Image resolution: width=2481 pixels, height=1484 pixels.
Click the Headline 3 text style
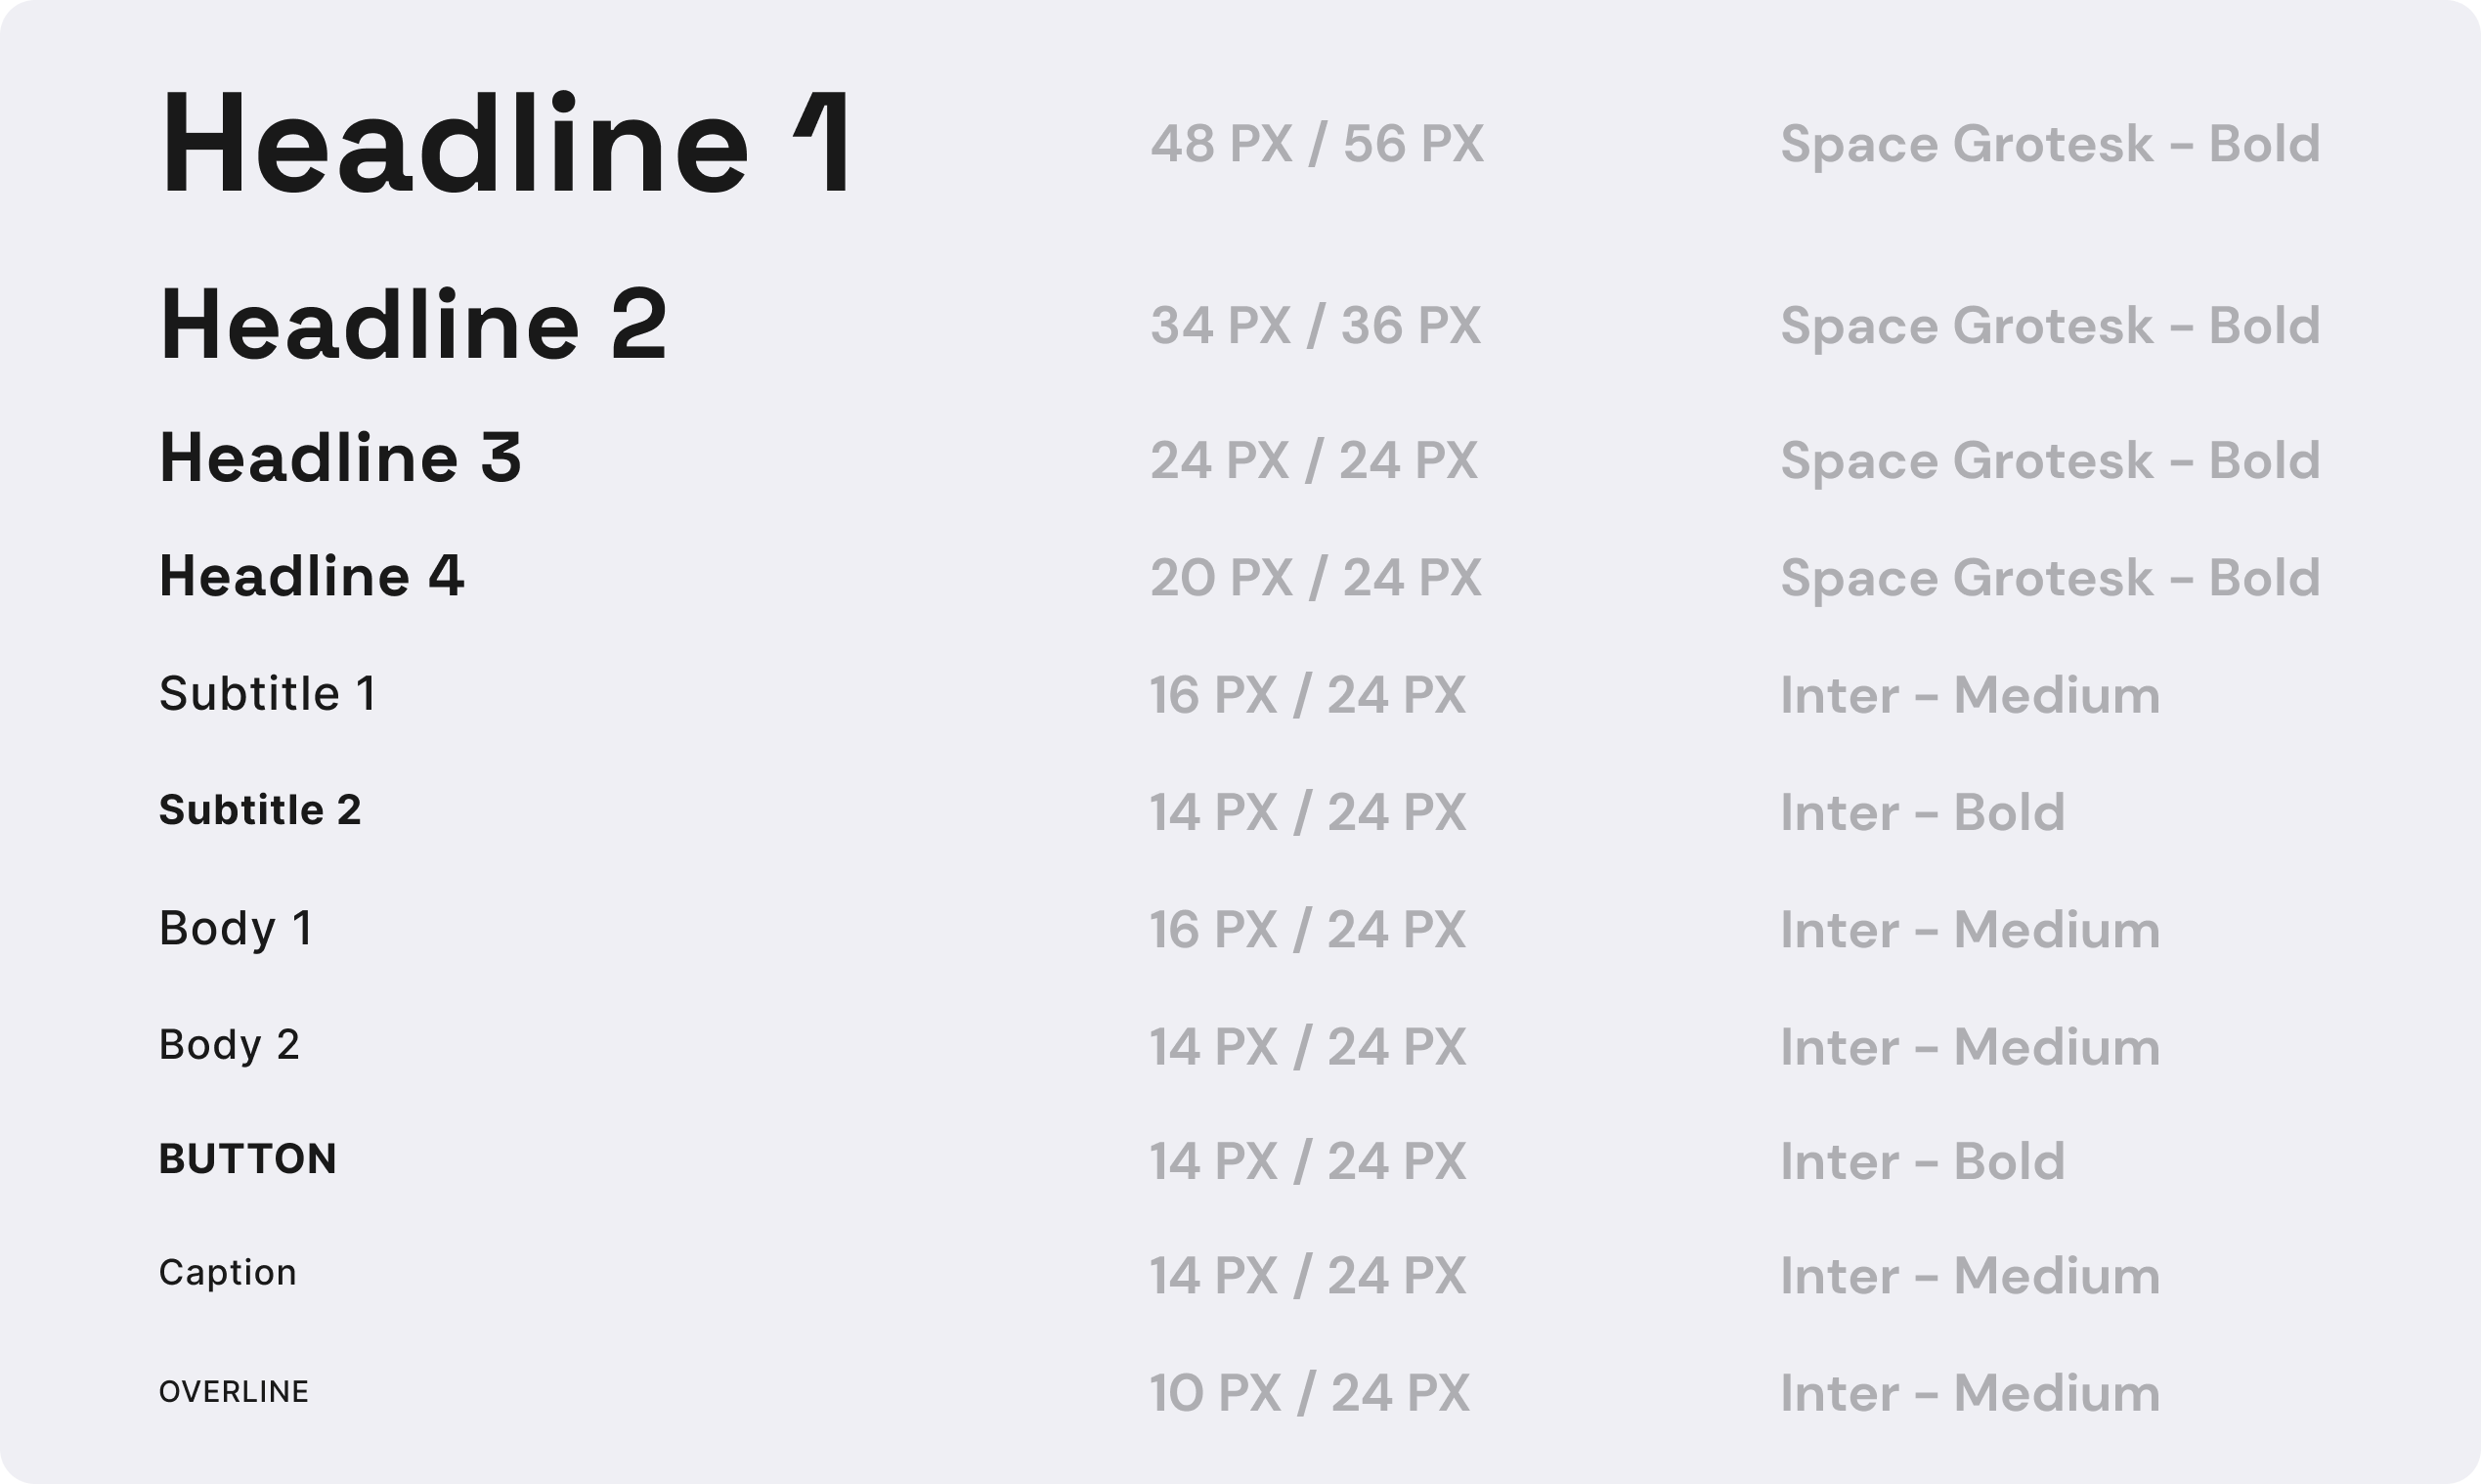340,458
